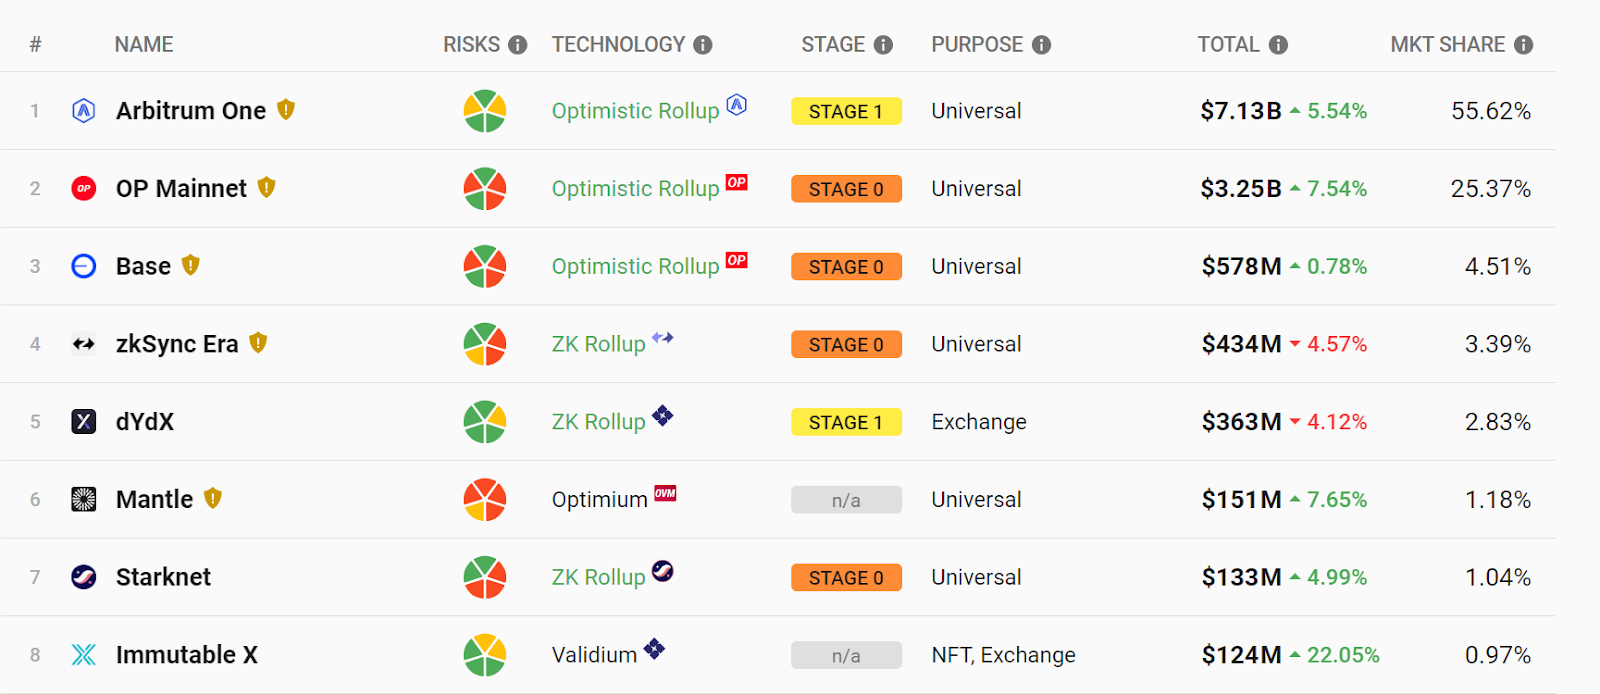Click the info icon next to RISKS

coord(517,45)
